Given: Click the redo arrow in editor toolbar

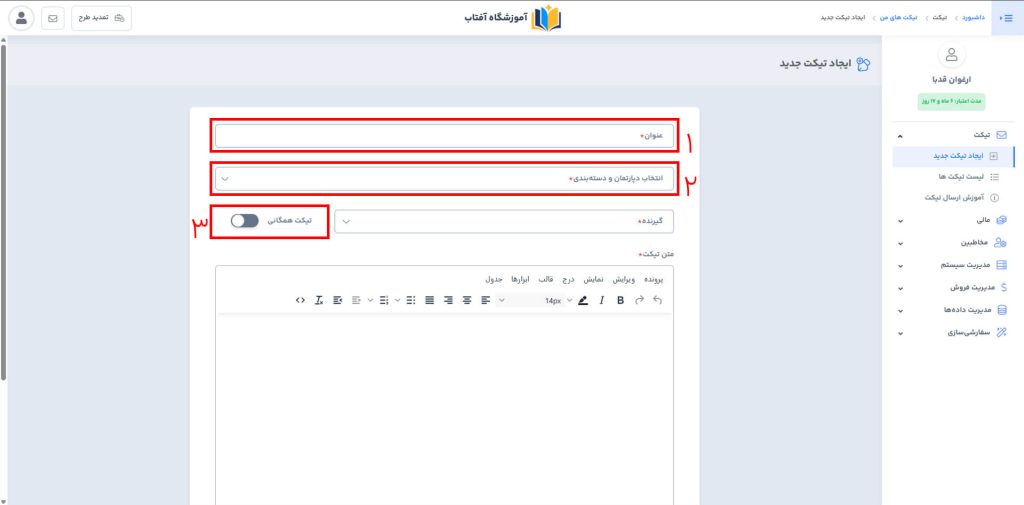Looking at the screenshot, I should pos(639,300).
